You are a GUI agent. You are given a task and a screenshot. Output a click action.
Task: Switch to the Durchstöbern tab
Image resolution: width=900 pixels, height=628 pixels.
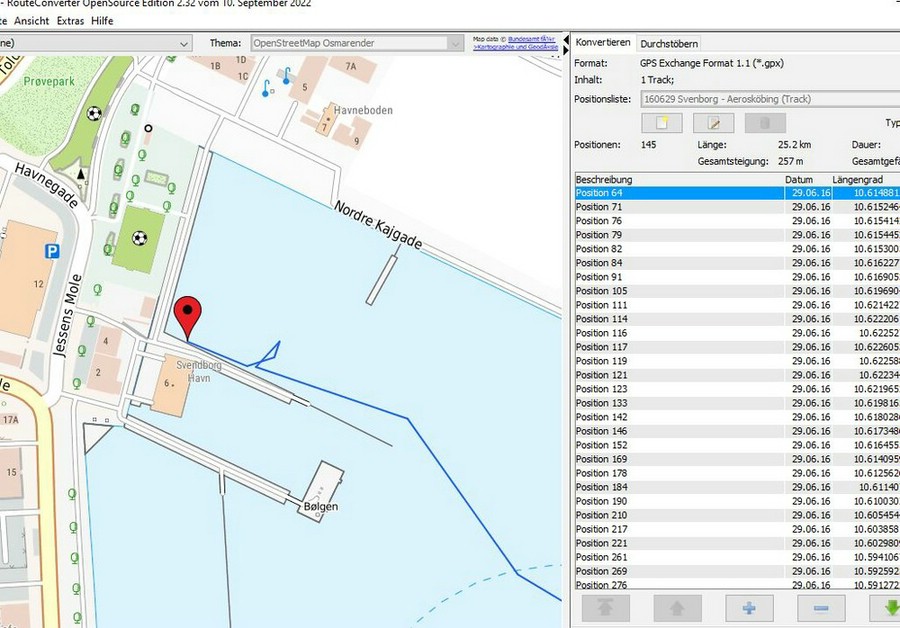(669, 43)
